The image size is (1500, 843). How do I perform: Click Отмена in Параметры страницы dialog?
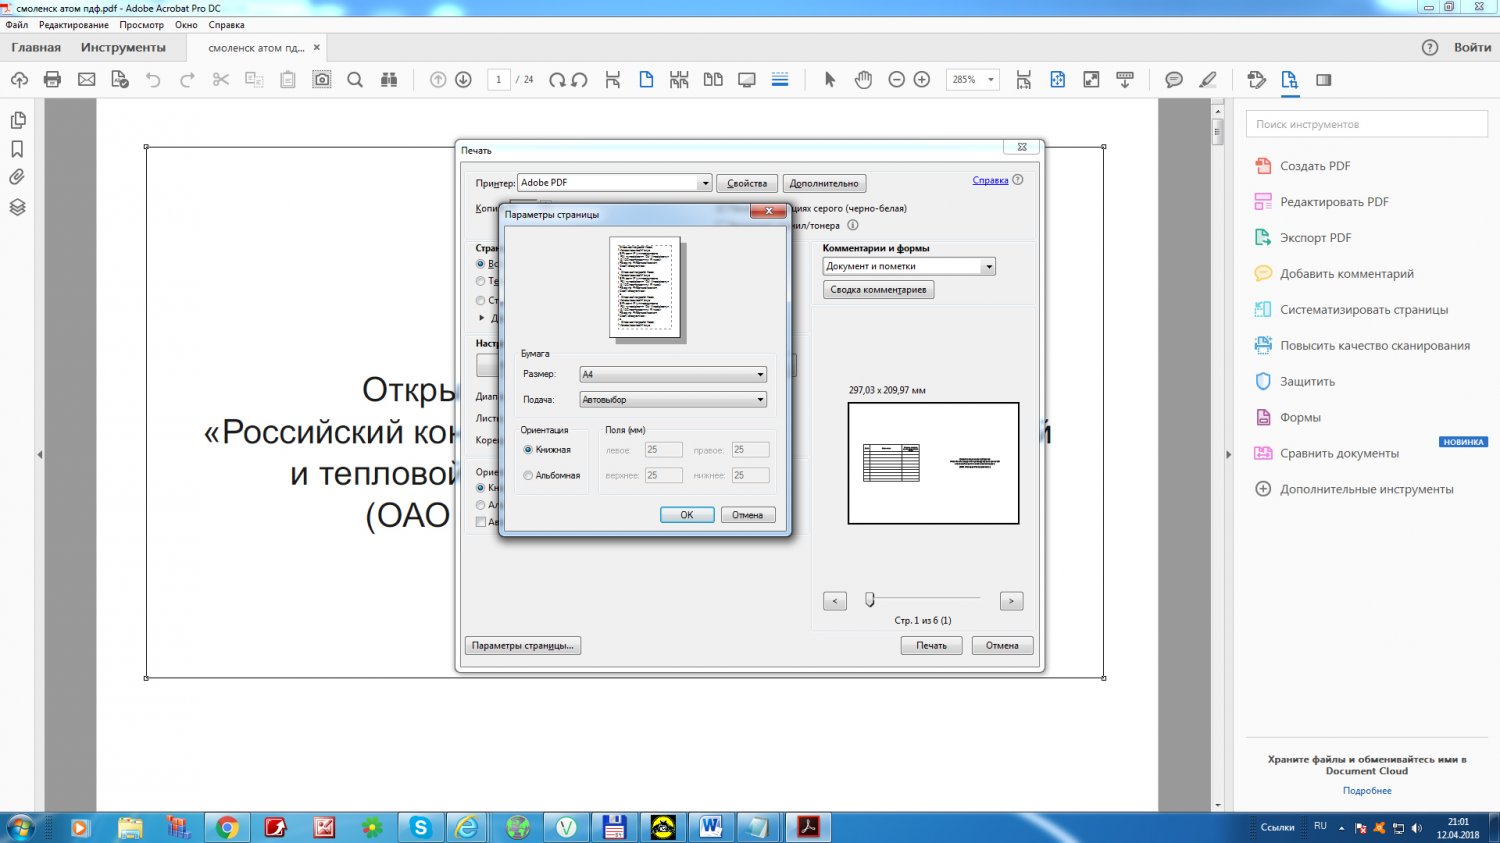click(747, 515)
